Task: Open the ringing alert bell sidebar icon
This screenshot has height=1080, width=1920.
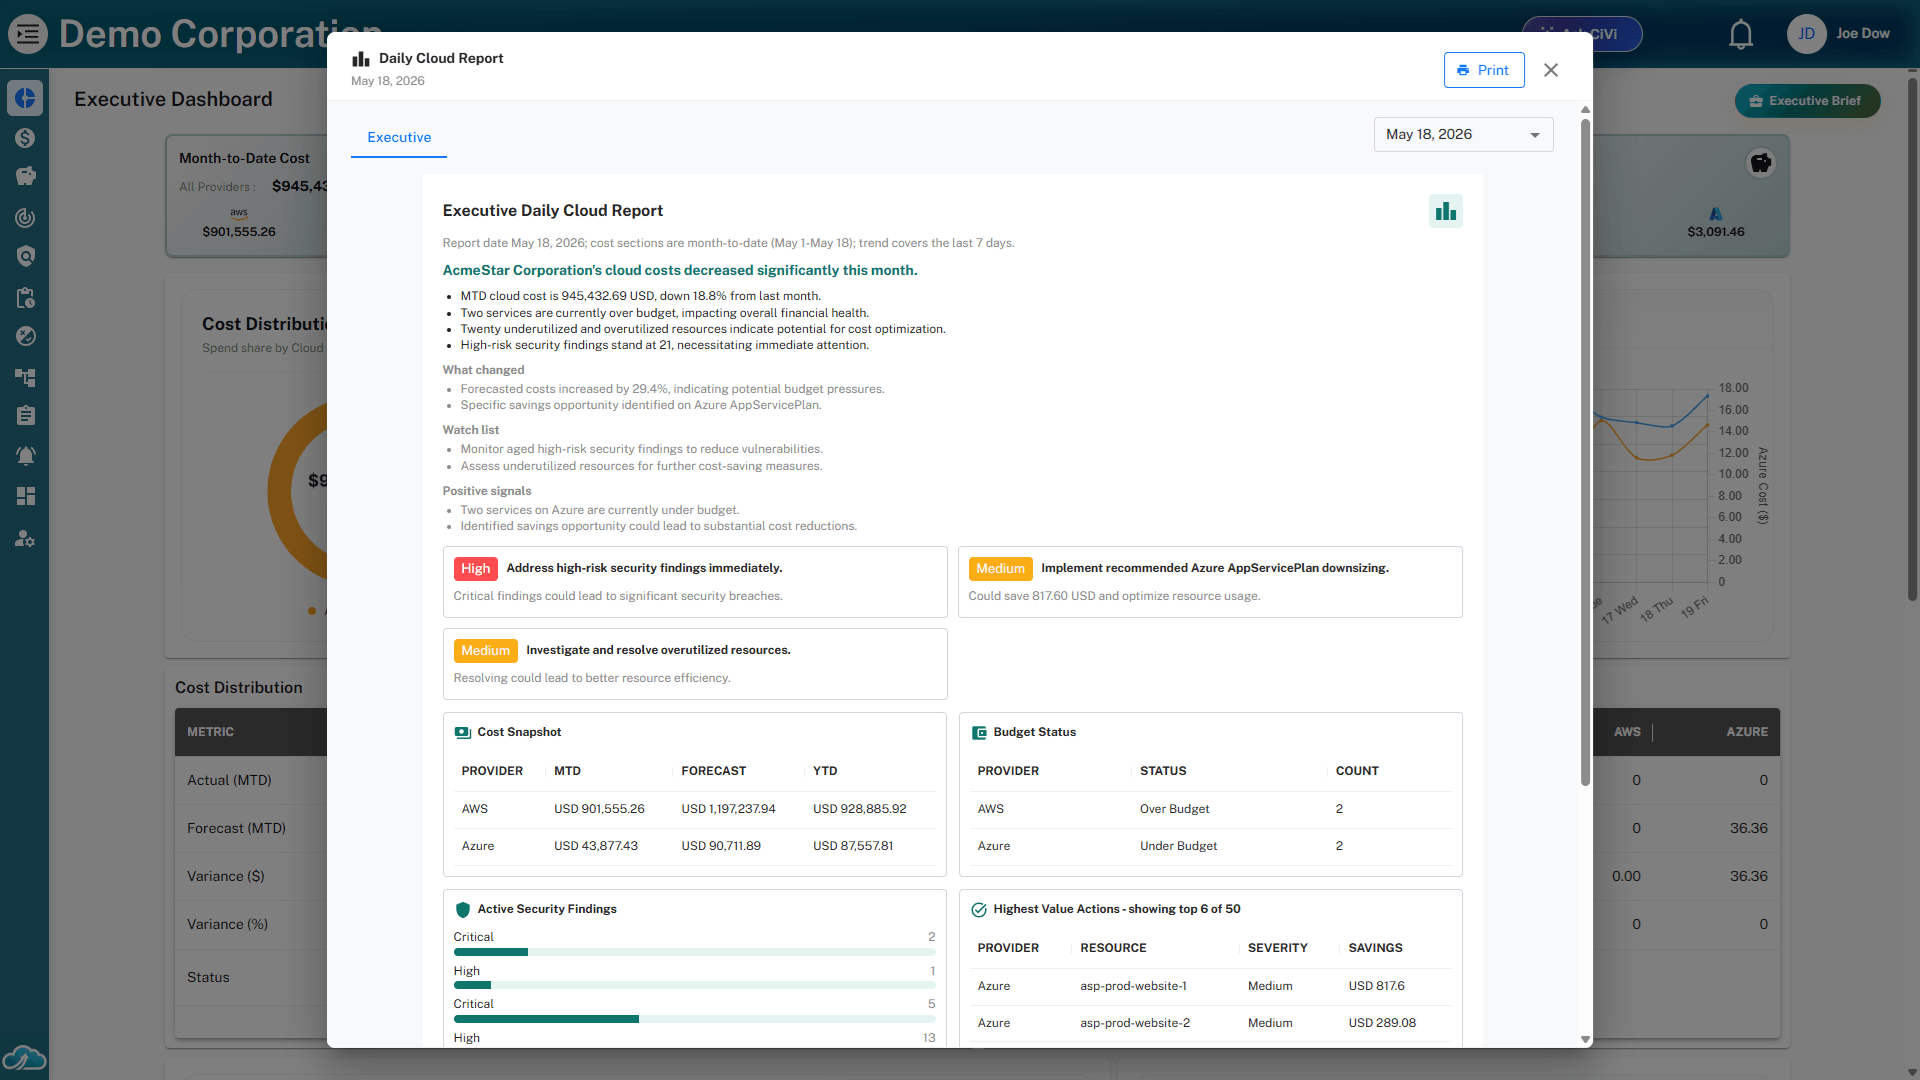Action: point(25,456)
